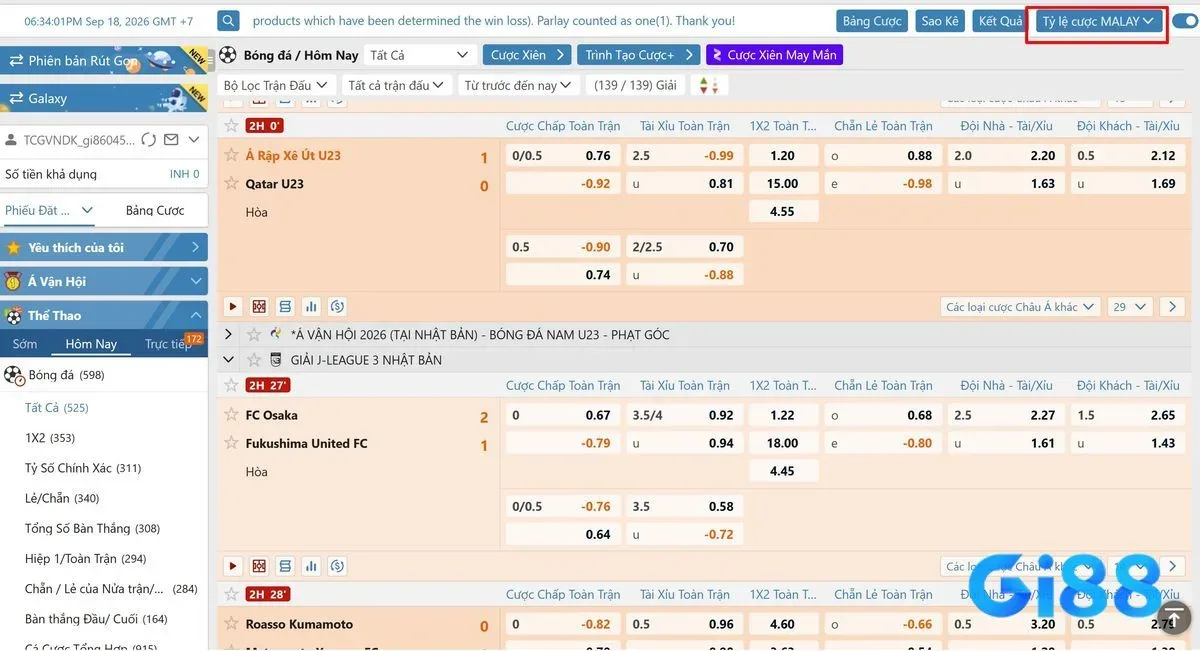The height and width of the screenshot is (651, 1200).
Task: Open the Á Vận Hội sidebar menu
Action: [104, 282]
